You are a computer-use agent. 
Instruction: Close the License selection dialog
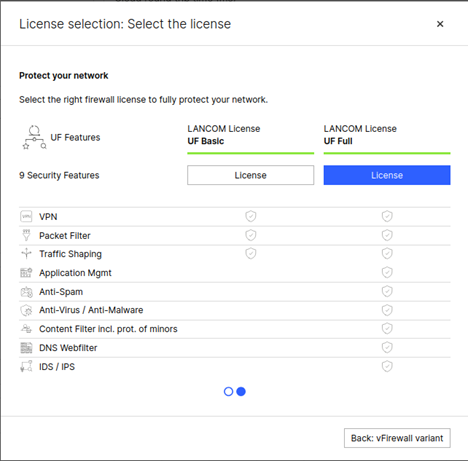pos(440,24)
